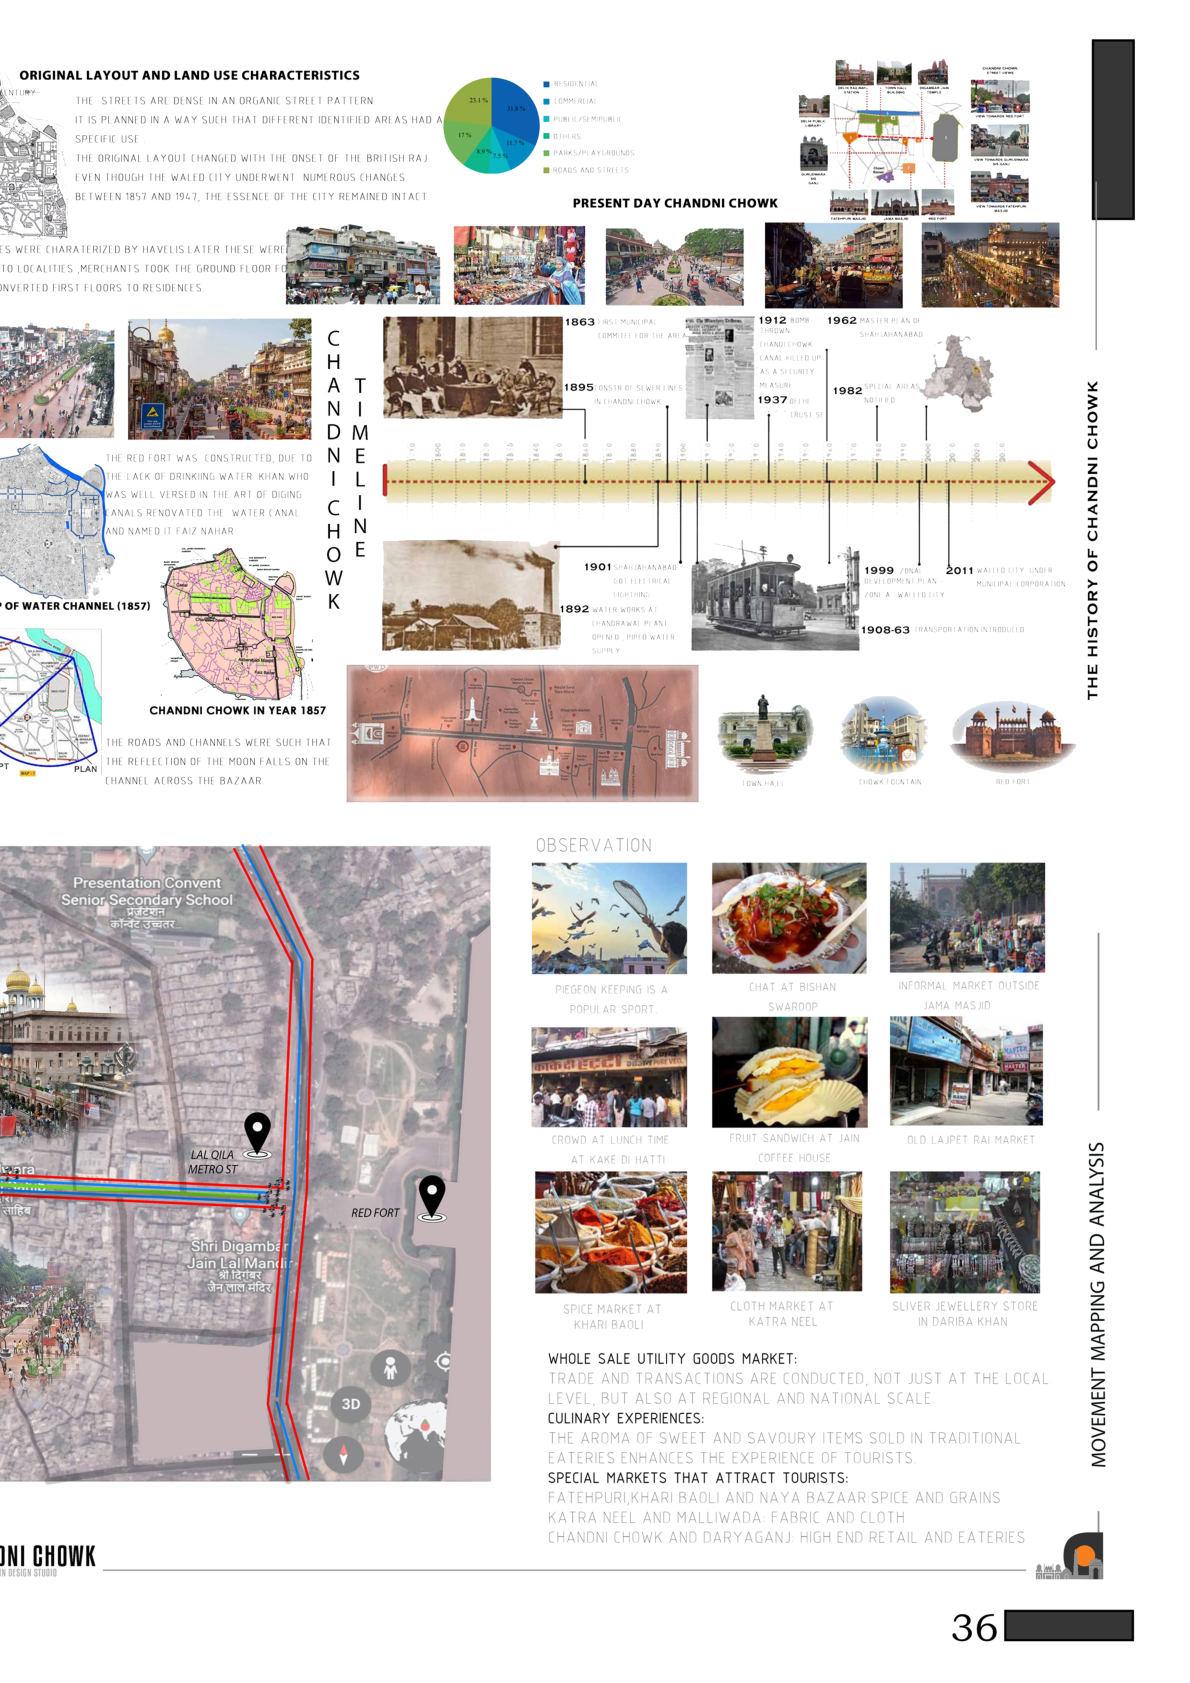Select the Parks/Playgrounds legend swatch
1190x1683 pixels.
point(546,153)
